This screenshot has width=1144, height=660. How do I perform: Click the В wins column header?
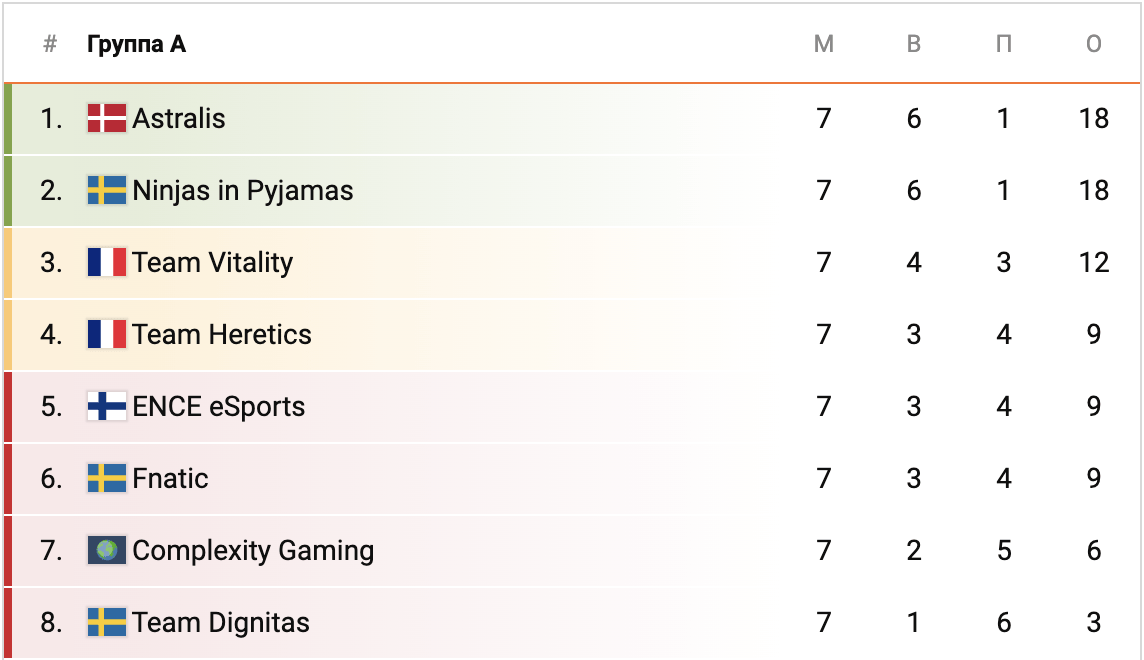pyautogui.click(x=914, y=44)
